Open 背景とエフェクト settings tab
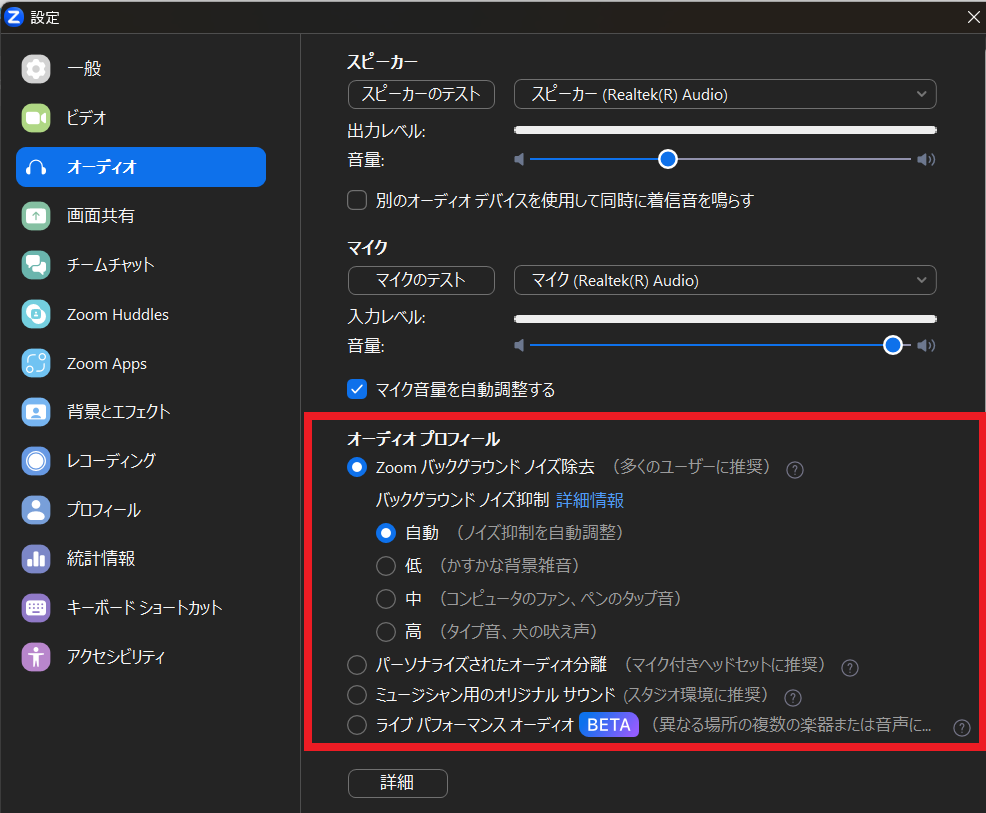Image resolution: width=986 pixels, height=813 pixels. (141, 412)
